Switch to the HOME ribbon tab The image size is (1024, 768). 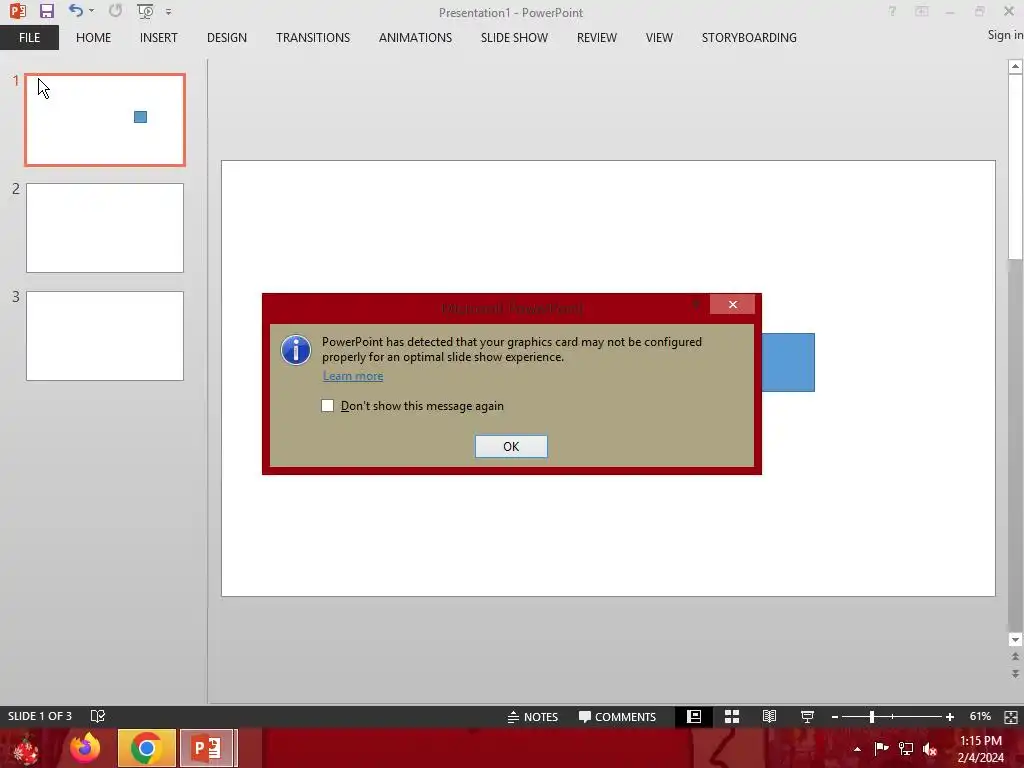pos(93,38)
